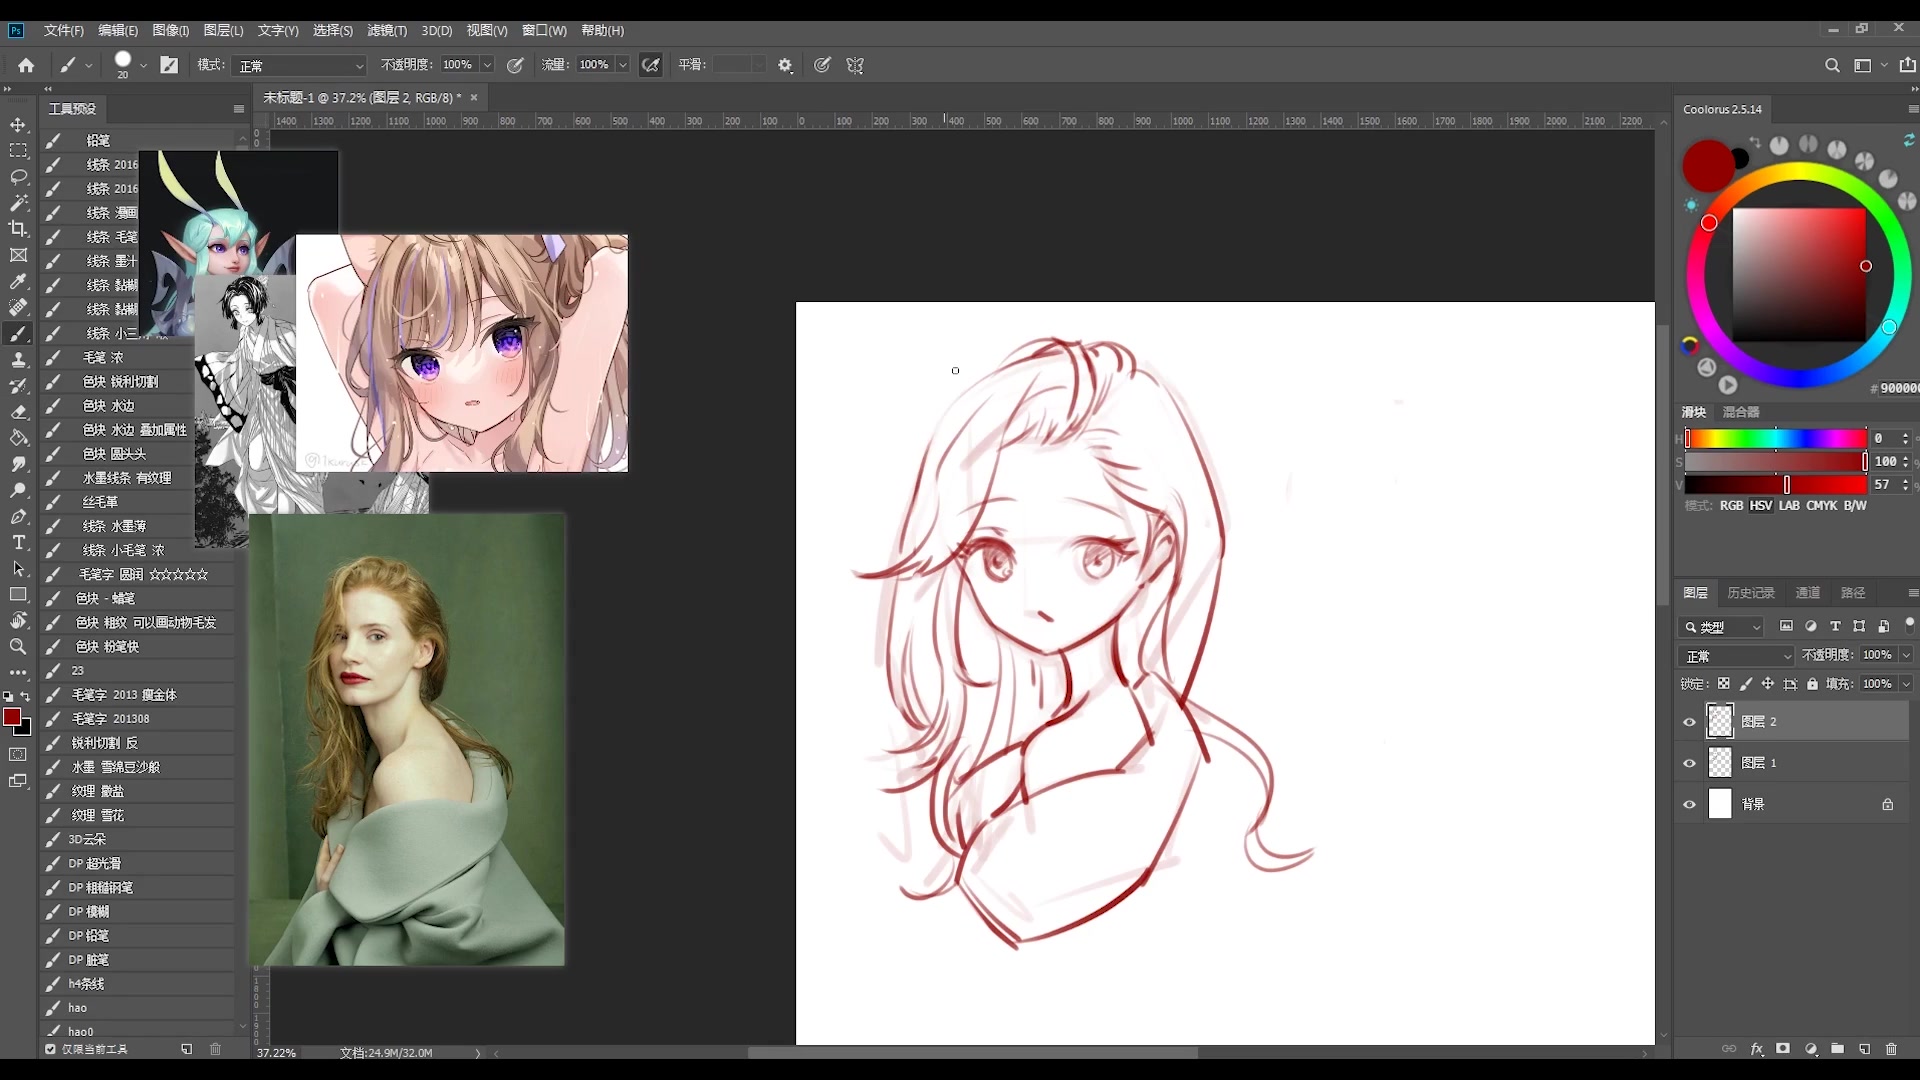1920x1080 pixels.
Task: Toggle lock transparent pixels
Action: point(1723,684)
